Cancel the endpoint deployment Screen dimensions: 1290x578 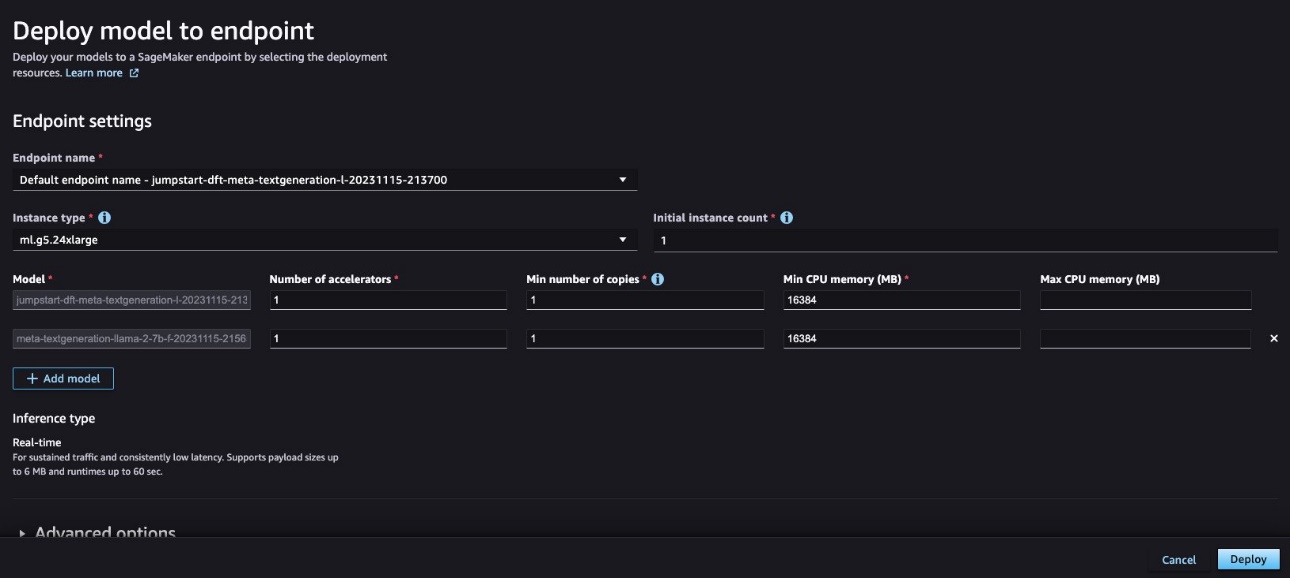(1179, 560)
